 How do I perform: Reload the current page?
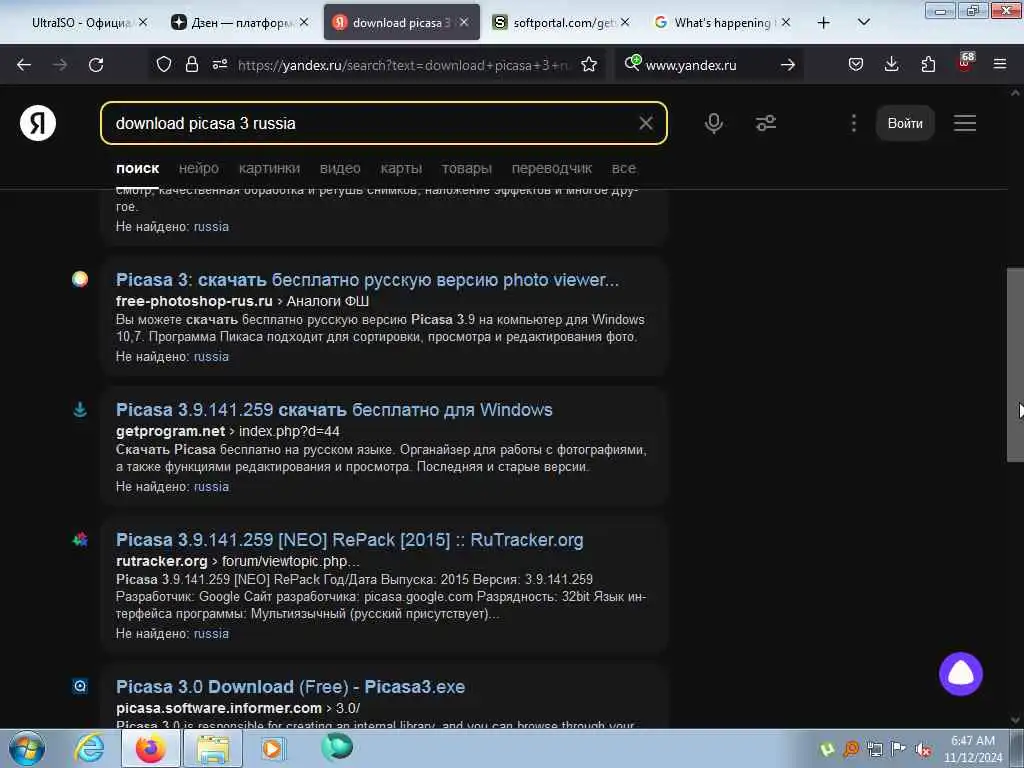coord(96,65)
